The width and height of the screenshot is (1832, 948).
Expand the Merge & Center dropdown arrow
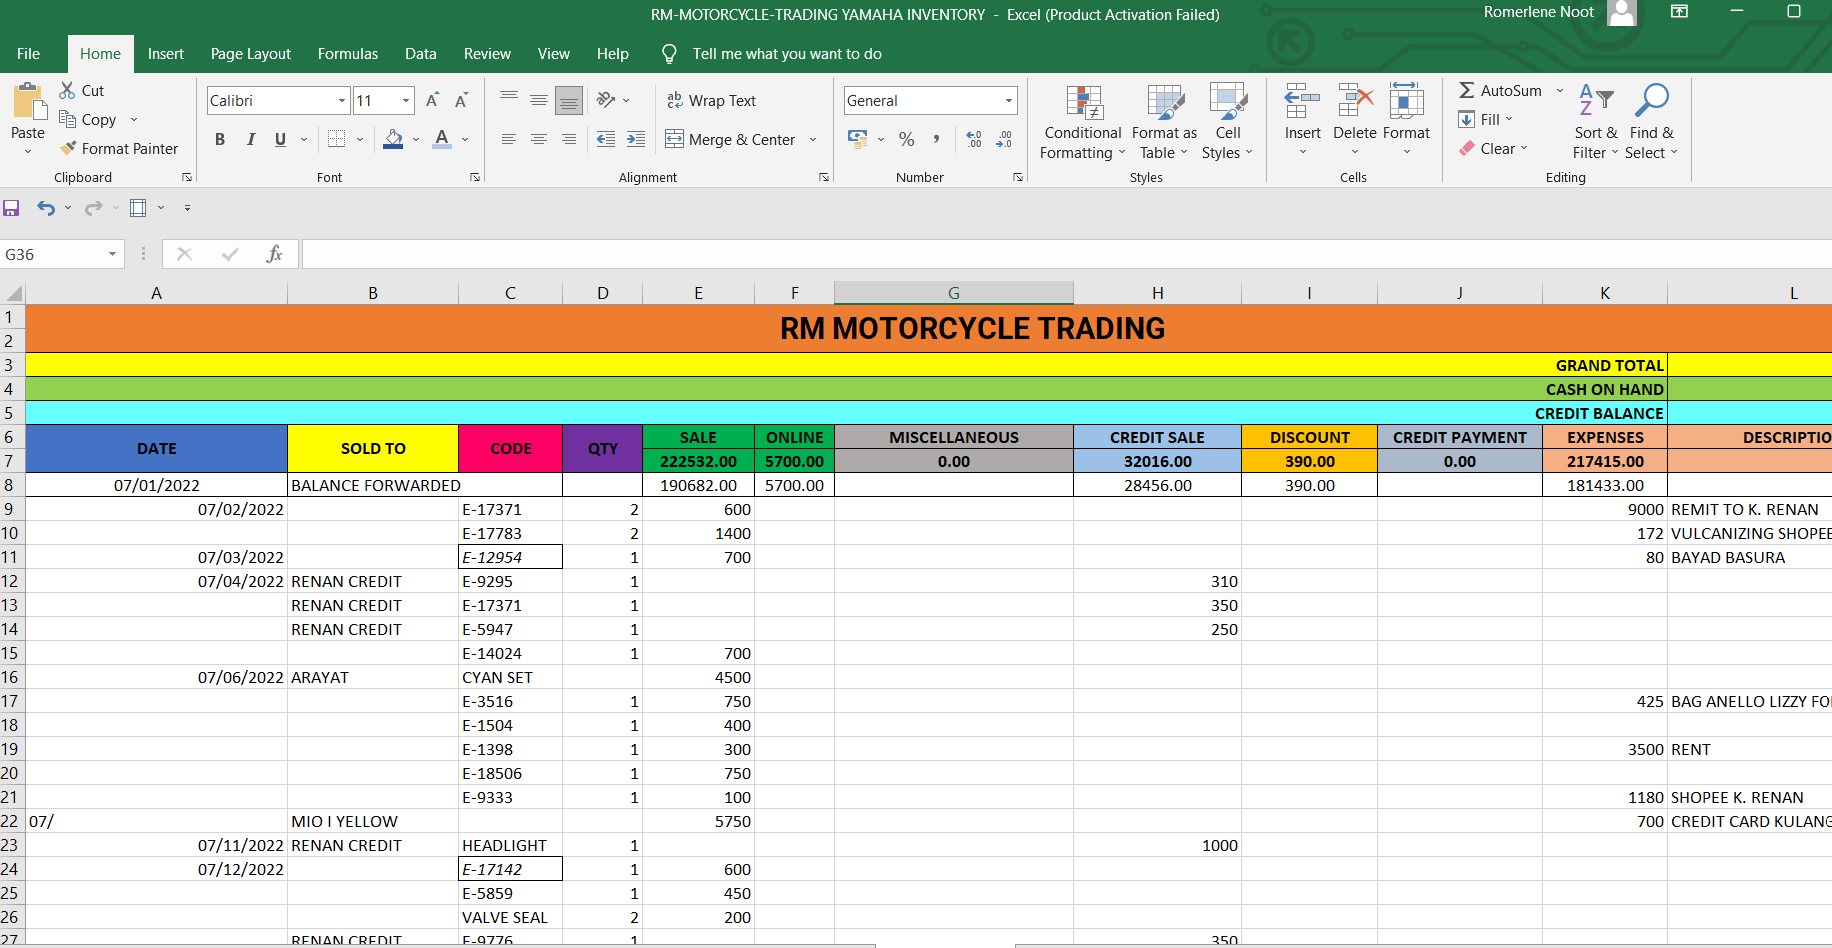click(813, 139)
